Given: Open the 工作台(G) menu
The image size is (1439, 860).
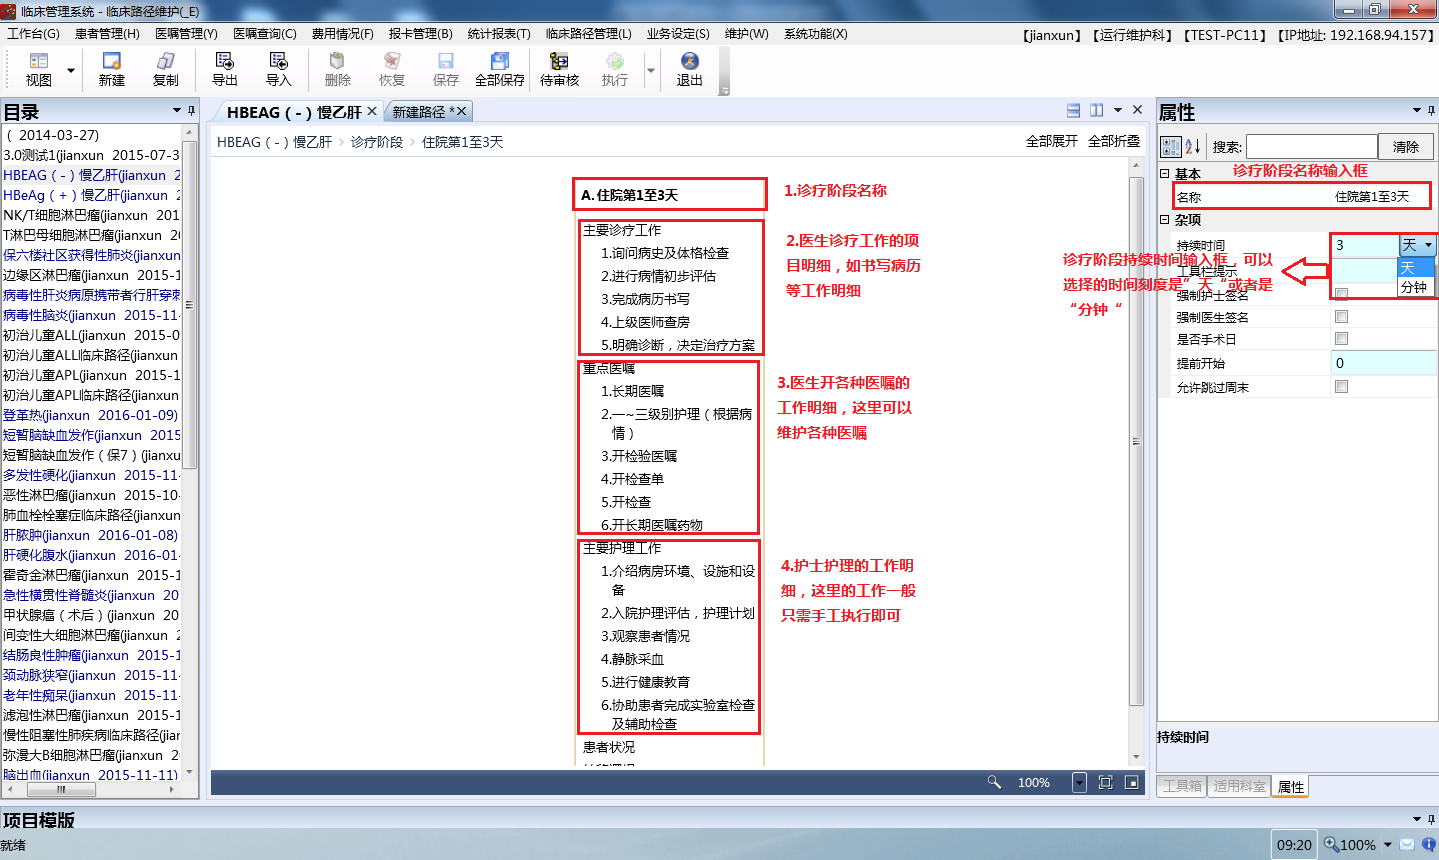Looking at the screenshot, I should pyautogui.click(x=33, y=34).
